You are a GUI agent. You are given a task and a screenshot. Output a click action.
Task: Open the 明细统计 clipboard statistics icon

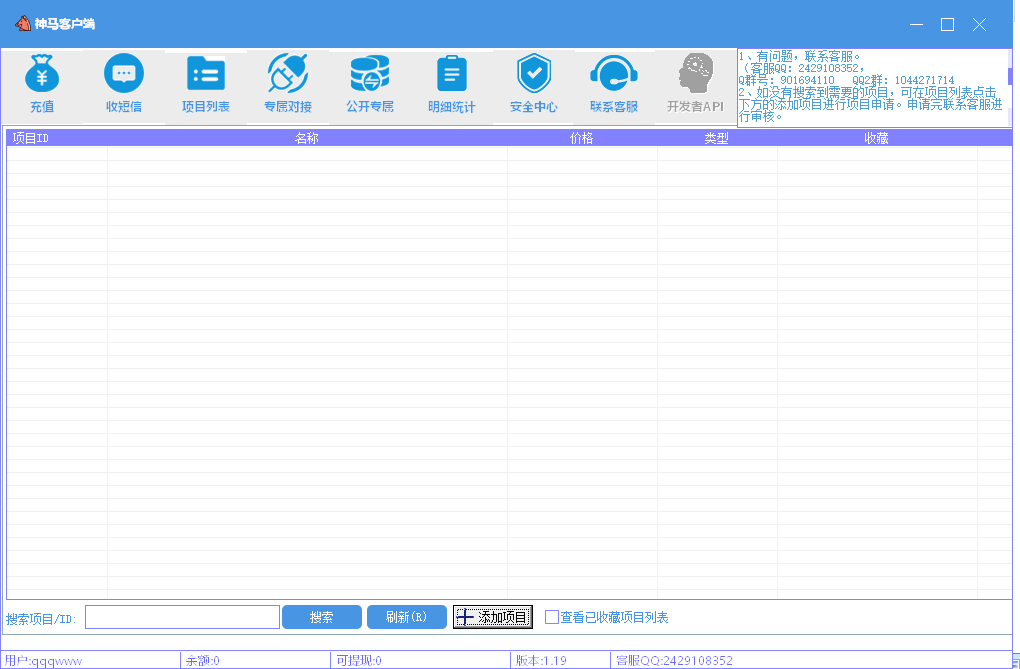(x=452, y=75)
